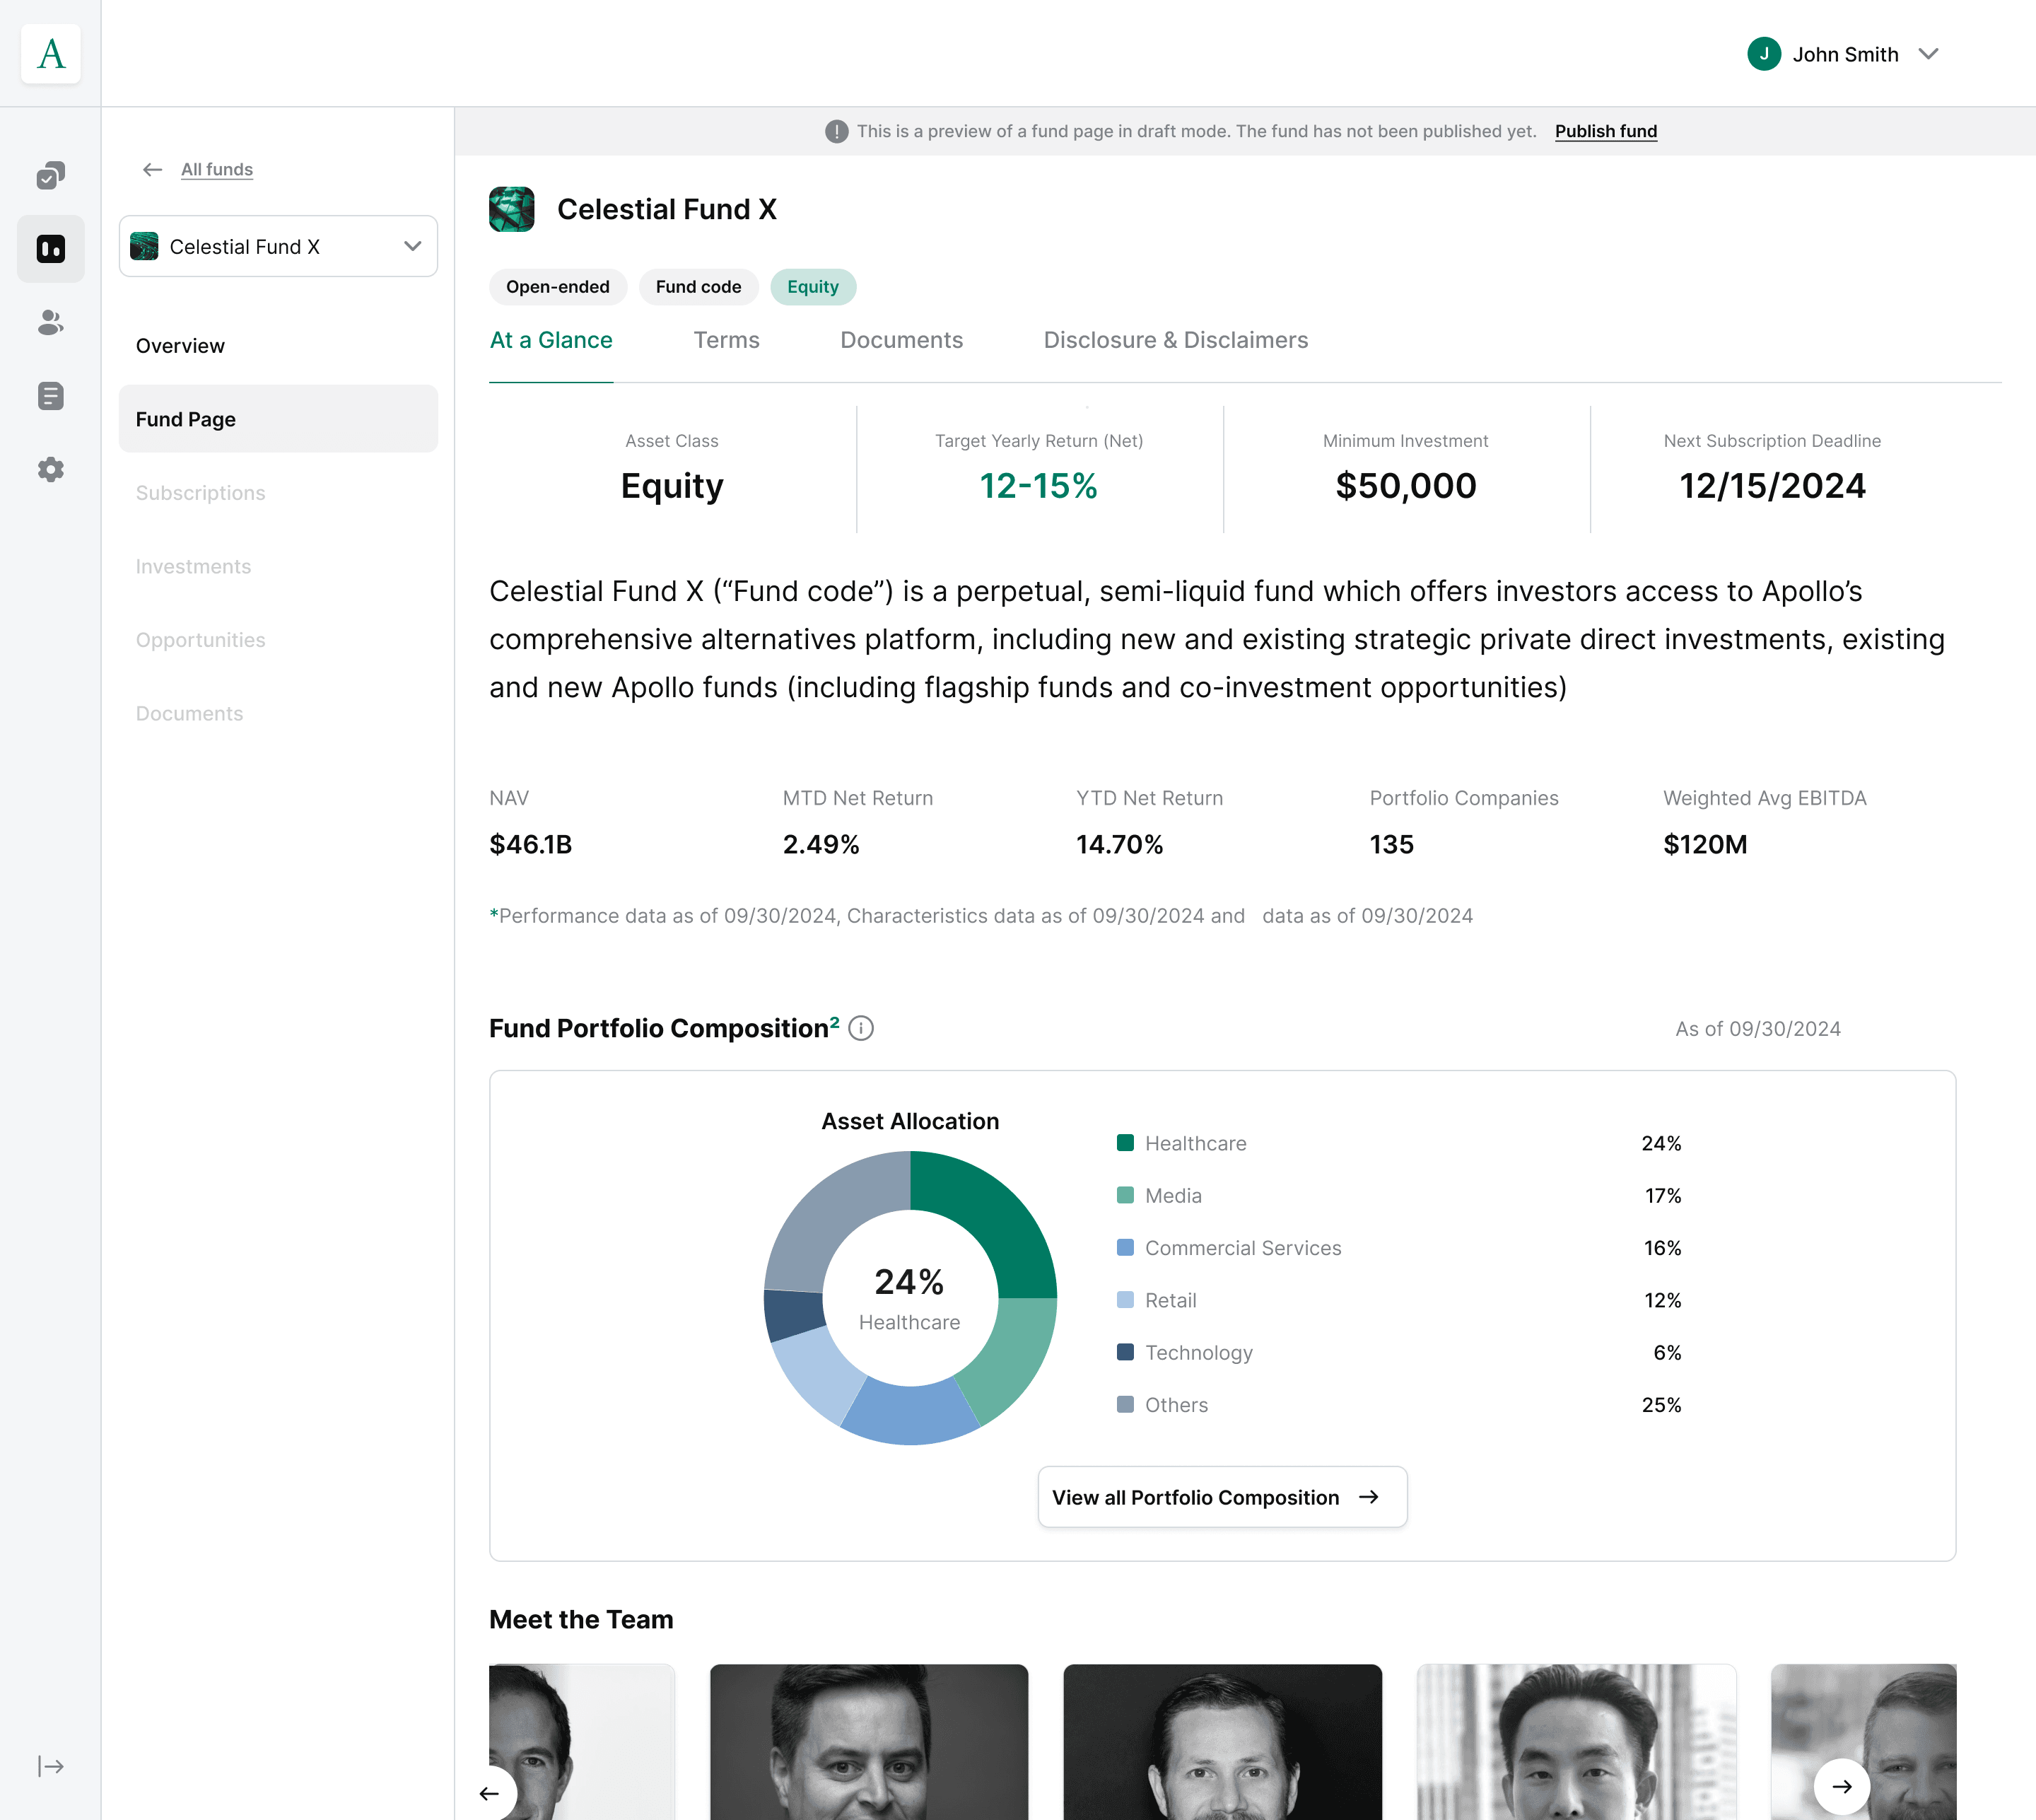Expand the sidebar with arrow icon
Screen dimensions: 2036x1820
51,1766
